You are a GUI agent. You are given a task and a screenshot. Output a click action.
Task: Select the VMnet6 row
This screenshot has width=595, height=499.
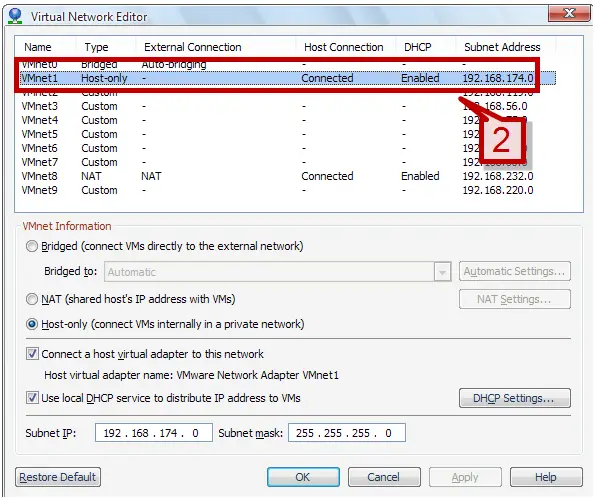coord(288,148)
